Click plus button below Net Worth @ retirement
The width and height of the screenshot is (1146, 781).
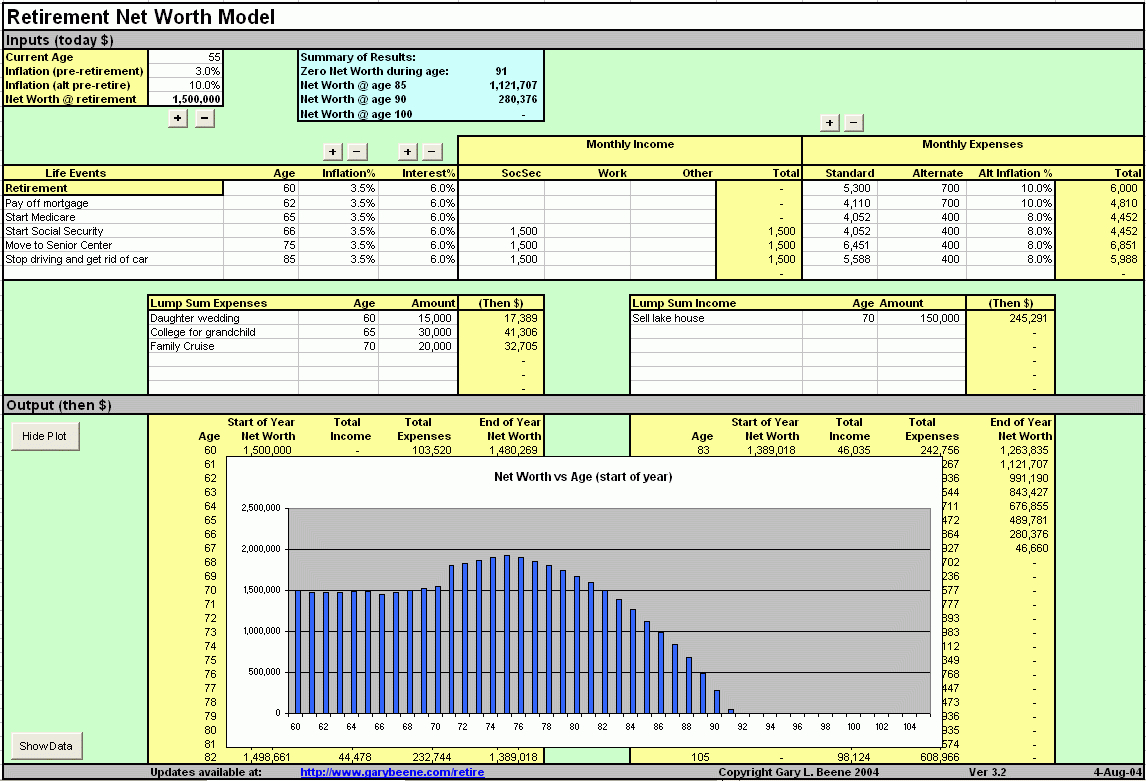click(178, 118)
